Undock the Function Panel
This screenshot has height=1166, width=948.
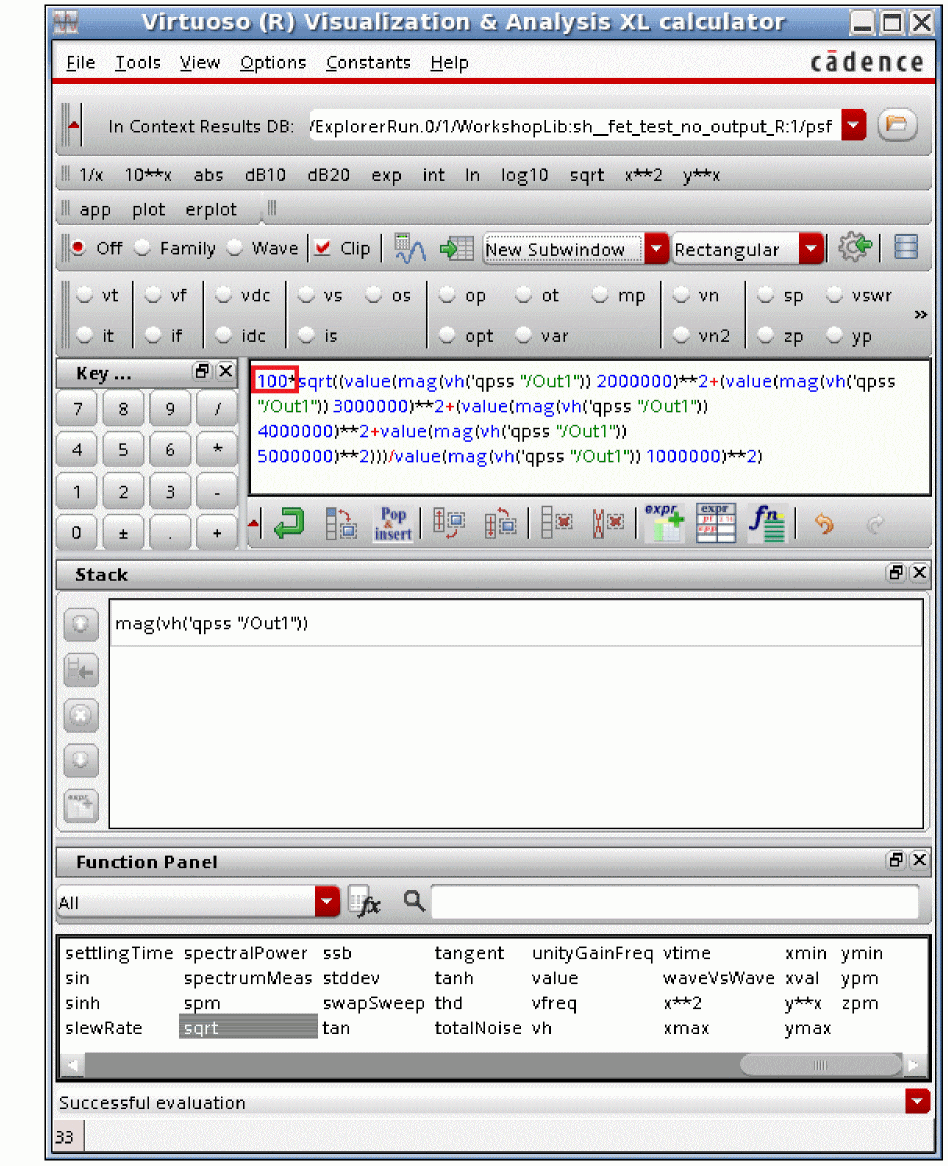[896, 860]
